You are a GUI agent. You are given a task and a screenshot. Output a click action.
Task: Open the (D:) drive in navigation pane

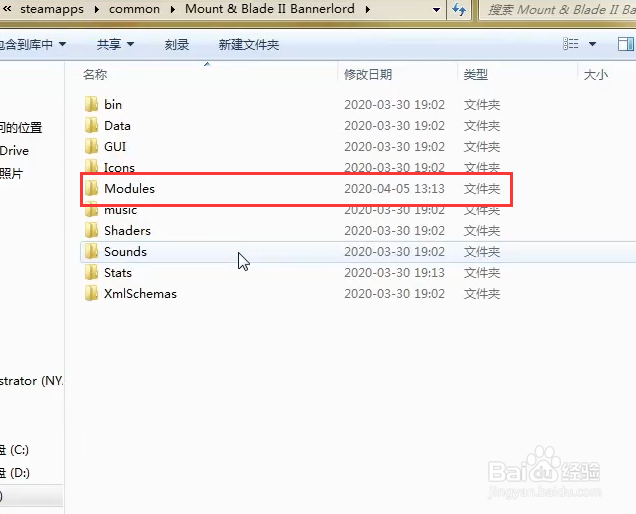(15, 473)
